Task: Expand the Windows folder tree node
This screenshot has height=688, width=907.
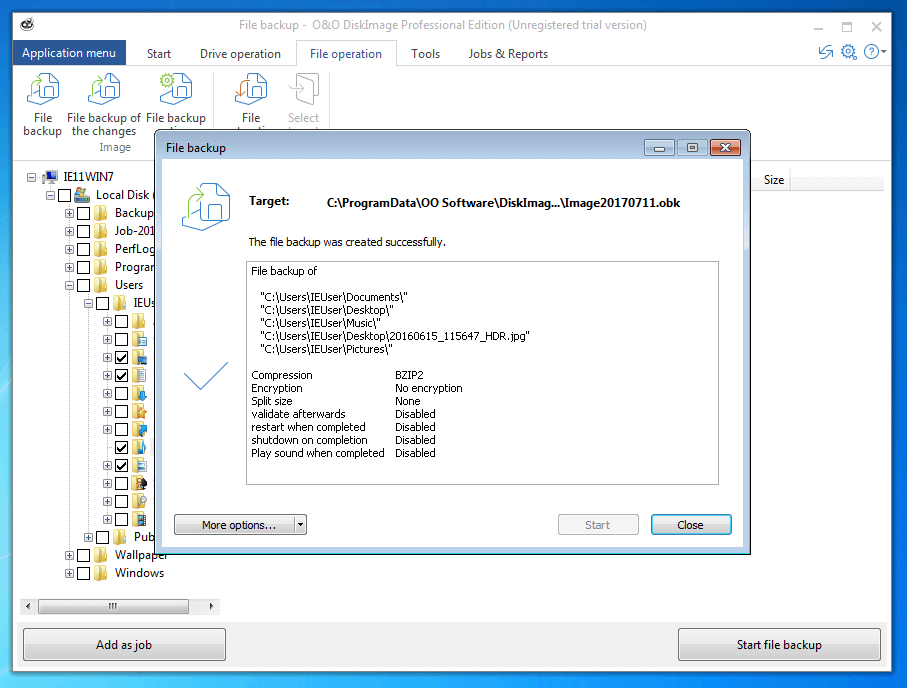Action: click(x=69, y=573)
